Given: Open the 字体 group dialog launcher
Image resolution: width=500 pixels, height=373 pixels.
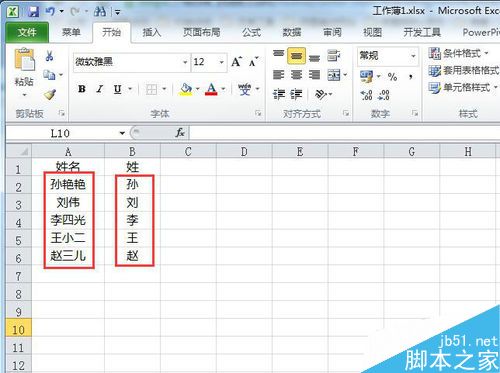Looking at the screenshot, I should 258,113.
